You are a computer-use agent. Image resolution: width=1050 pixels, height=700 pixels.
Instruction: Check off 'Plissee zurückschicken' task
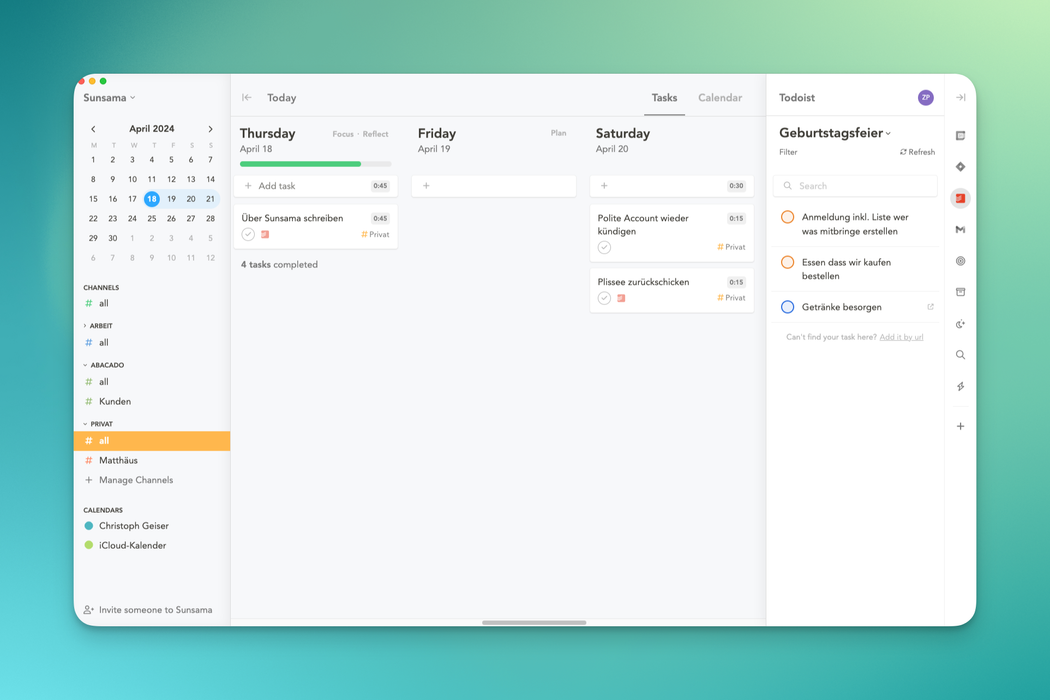click(x=604, y=298)
